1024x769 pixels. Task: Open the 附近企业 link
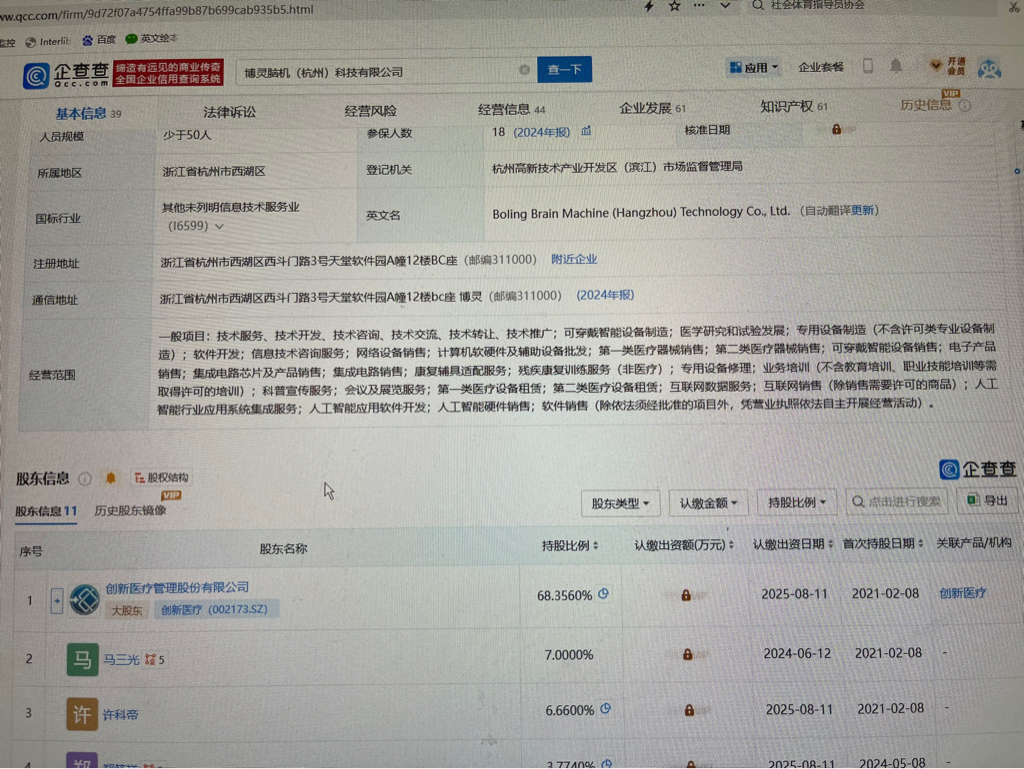click(x=573, y=259)
